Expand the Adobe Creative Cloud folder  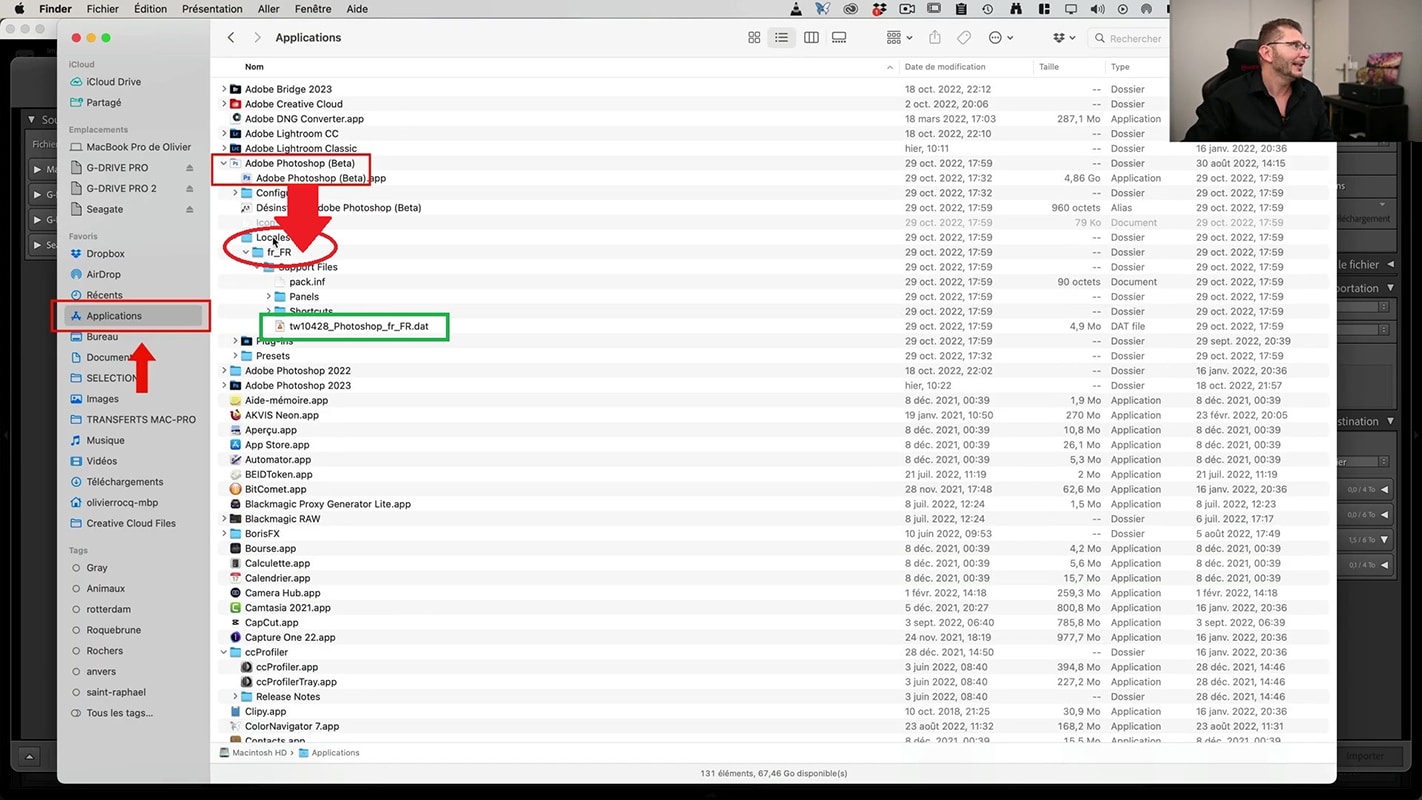pos(224,104)
